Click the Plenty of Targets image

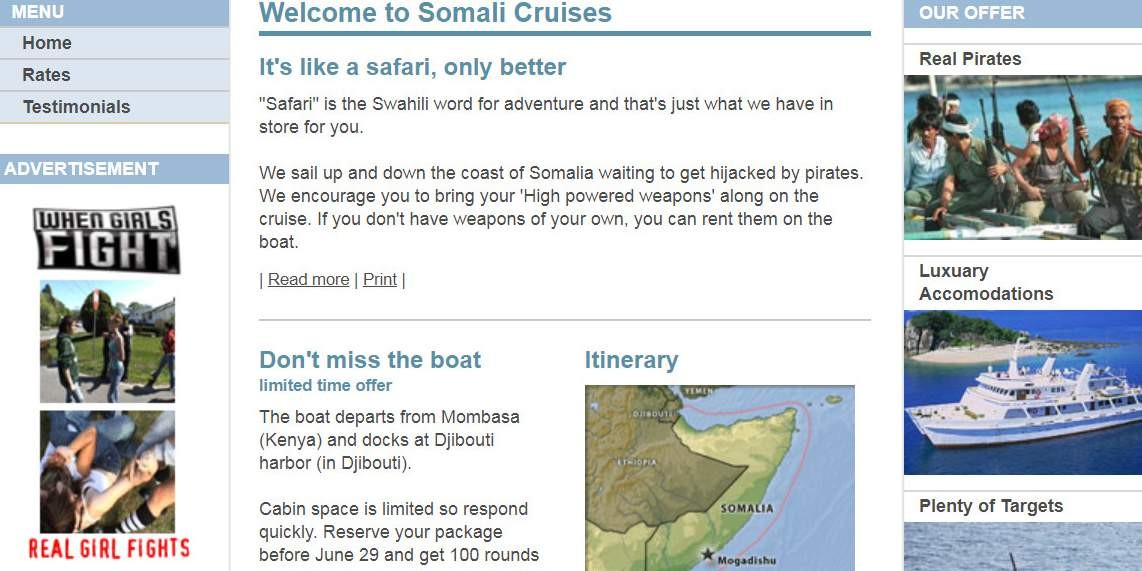pyautogui.click(x=1022, y=547)
